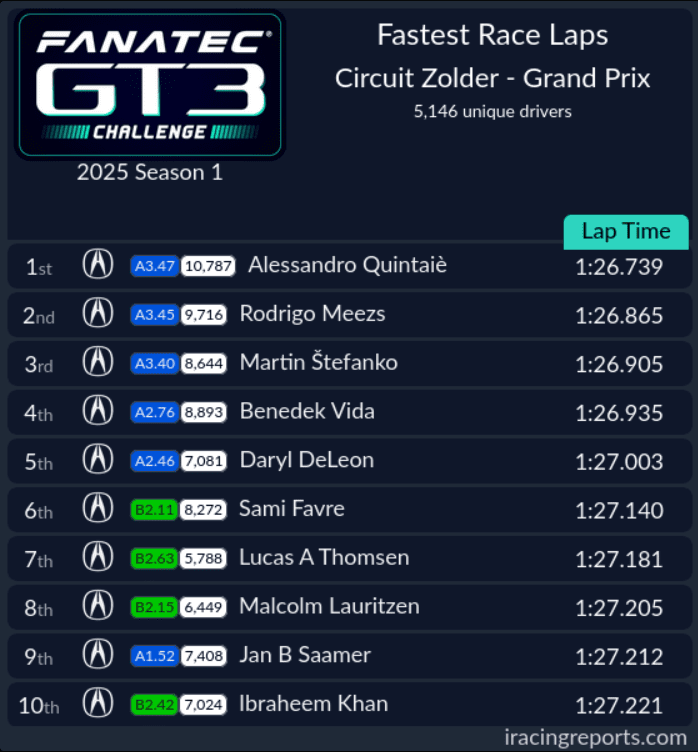The image size is (698, 752).
Task: Click car logo in Ibraheem Khan row
Action: click(x=98, y=704)
